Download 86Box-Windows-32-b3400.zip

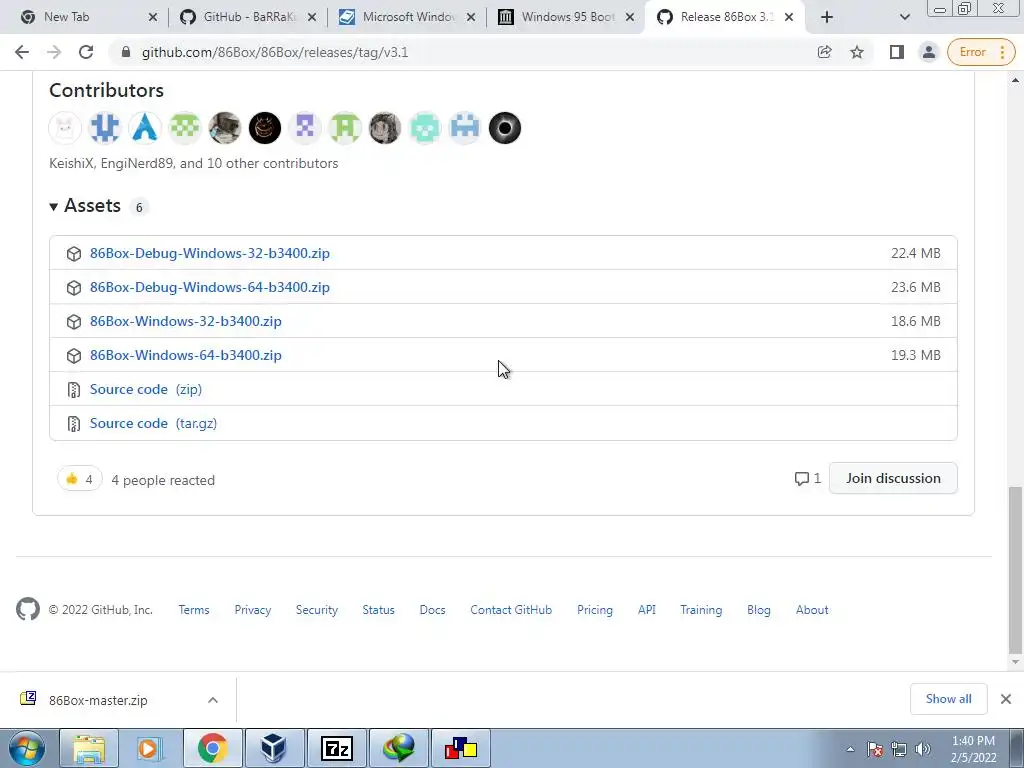[x=185, y=321]
